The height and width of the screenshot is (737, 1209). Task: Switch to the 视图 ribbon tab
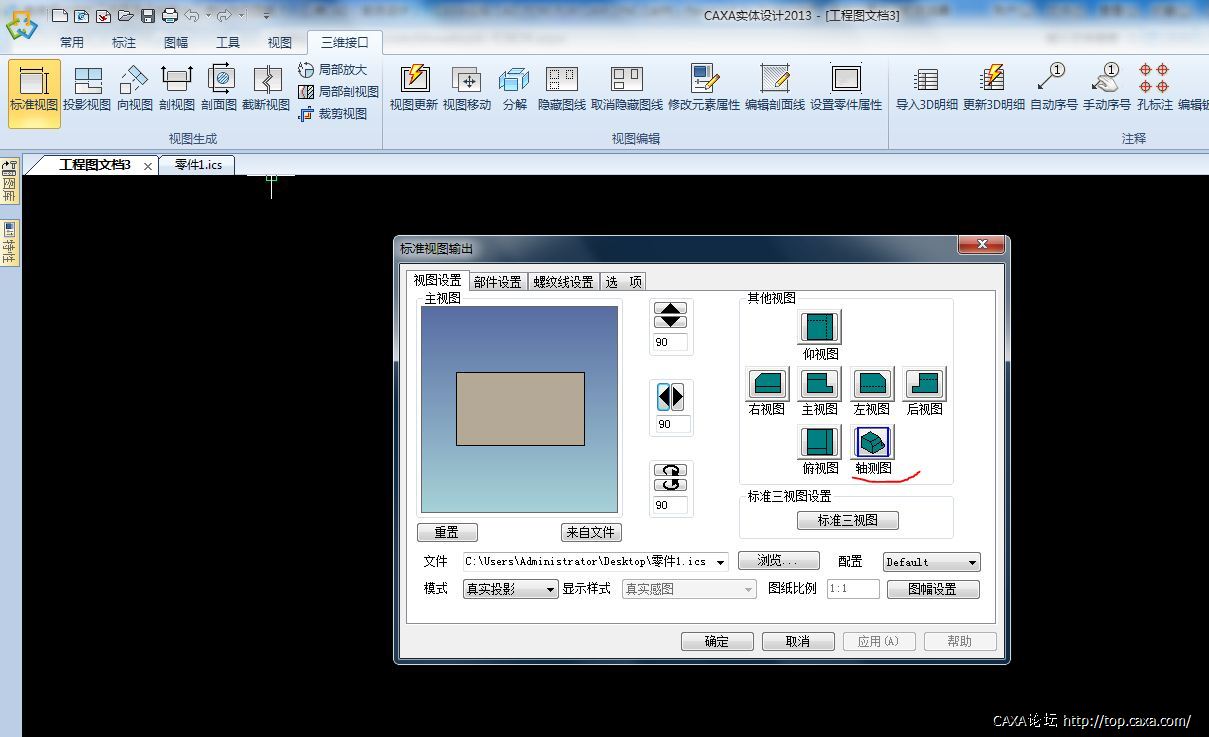280,42
